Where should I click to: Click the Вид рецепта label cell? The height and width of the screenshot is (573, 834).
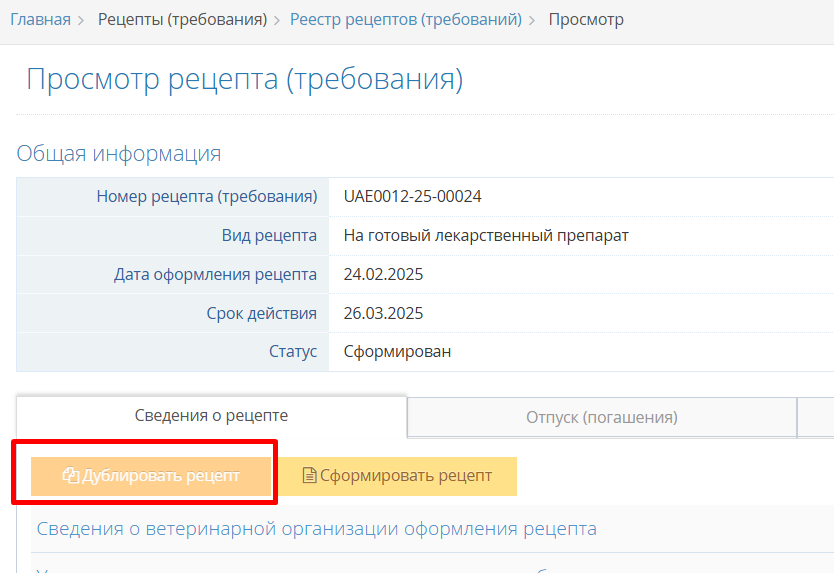point(269,236)
